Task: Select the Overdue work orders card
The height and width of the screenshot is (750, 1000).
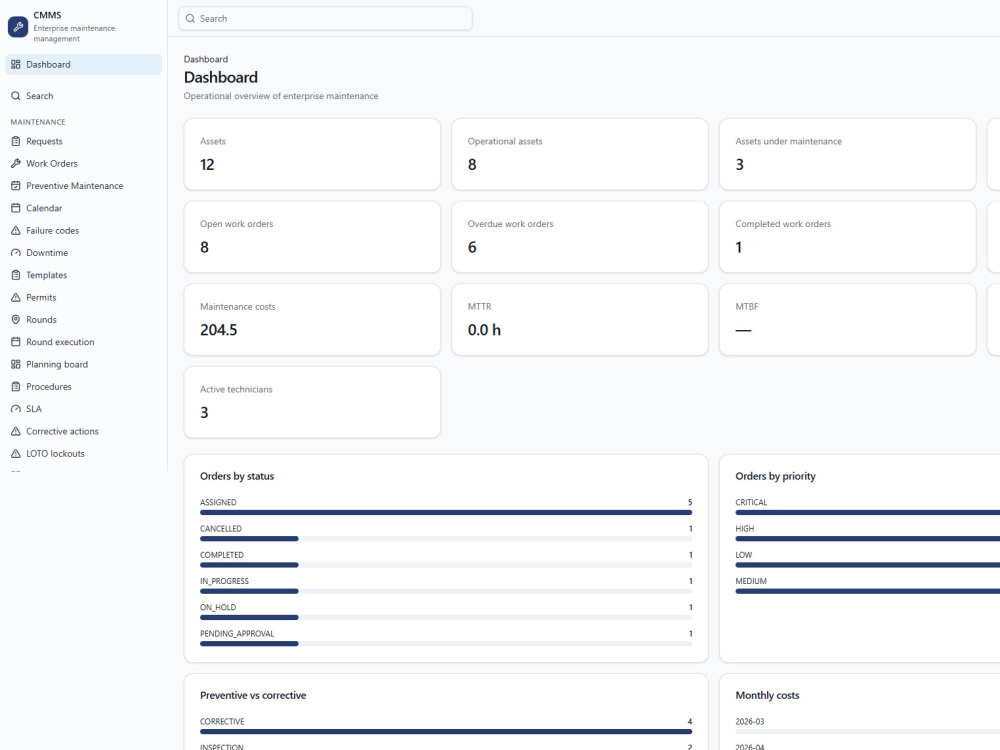Action: pos(580,237)
